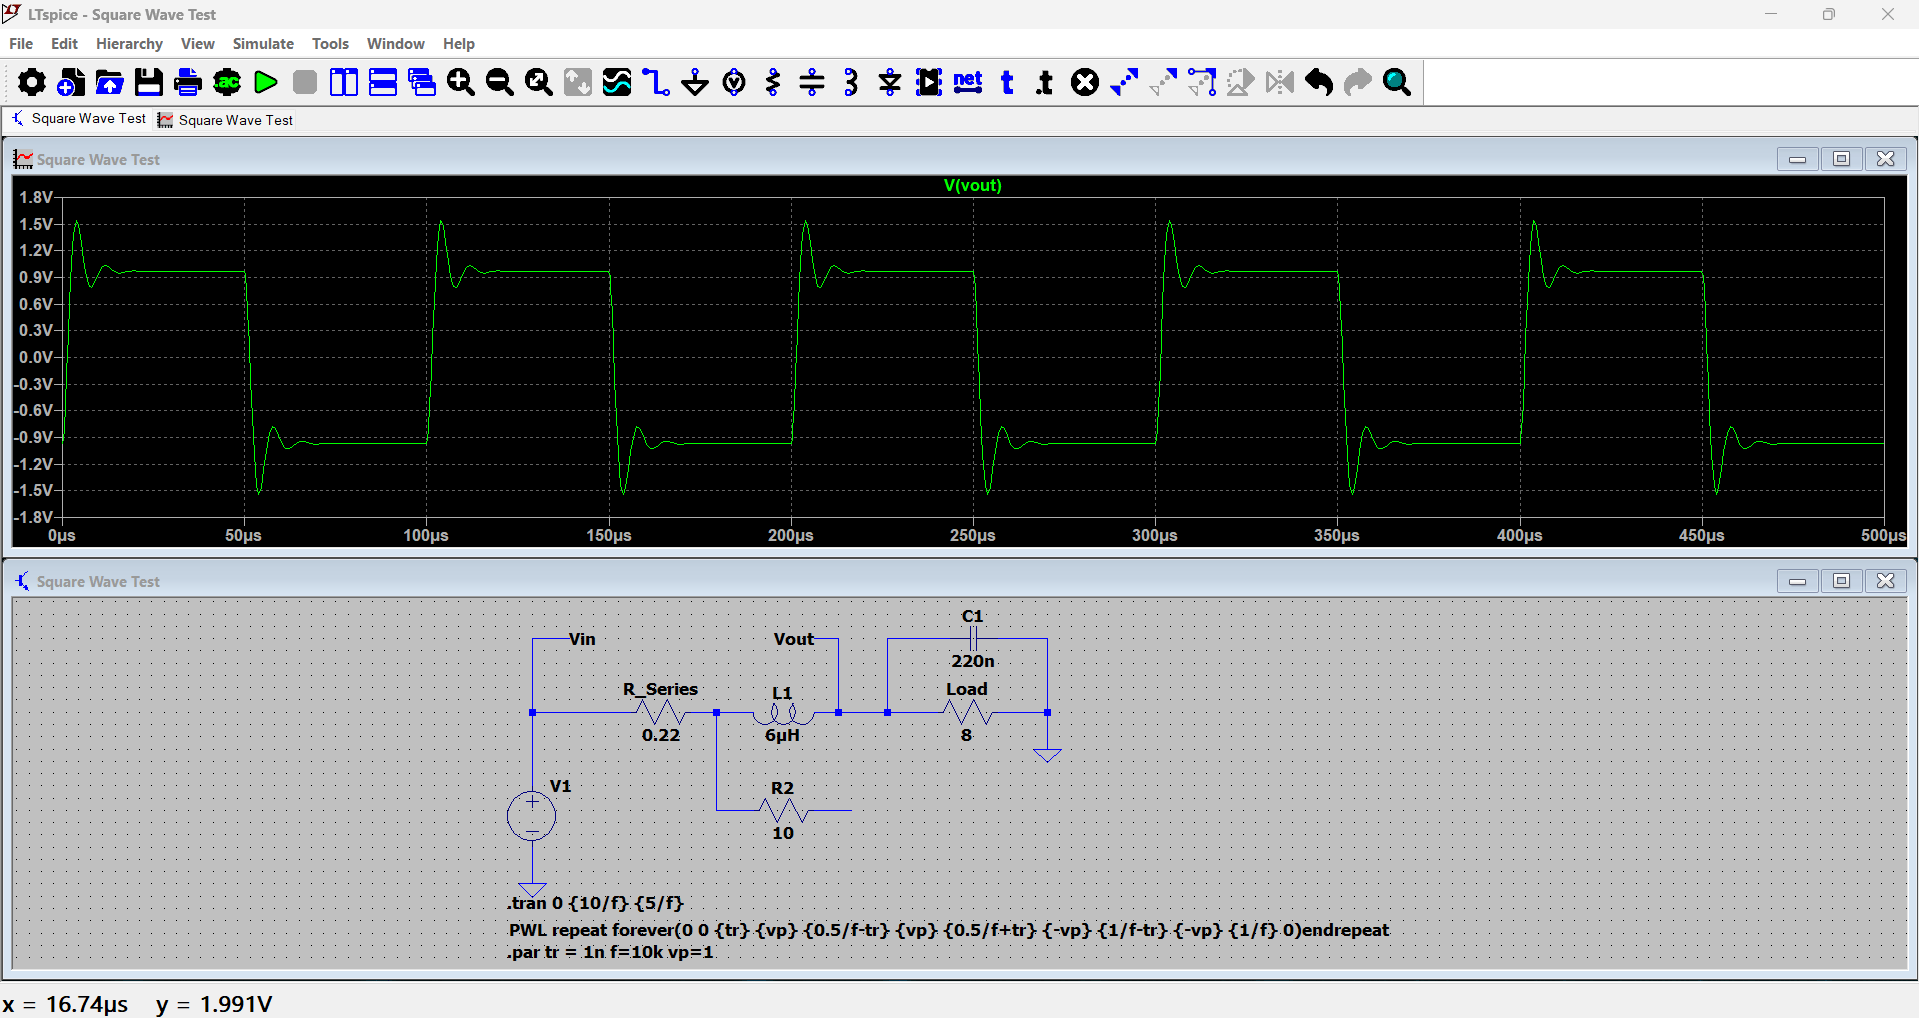Select the place inductor tool

[x=851, y=82]
